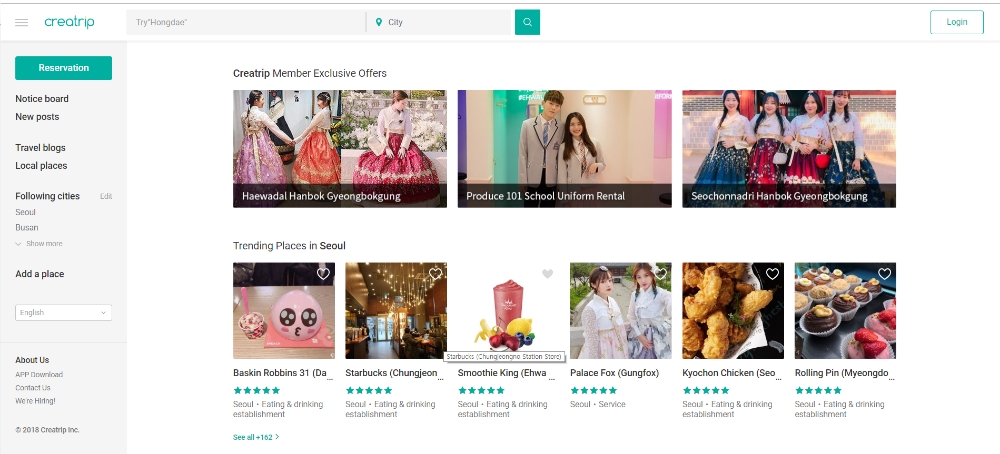
Task: Toggle heart on Starbucks Chungjeongno card
Action: tap(436, 274)
